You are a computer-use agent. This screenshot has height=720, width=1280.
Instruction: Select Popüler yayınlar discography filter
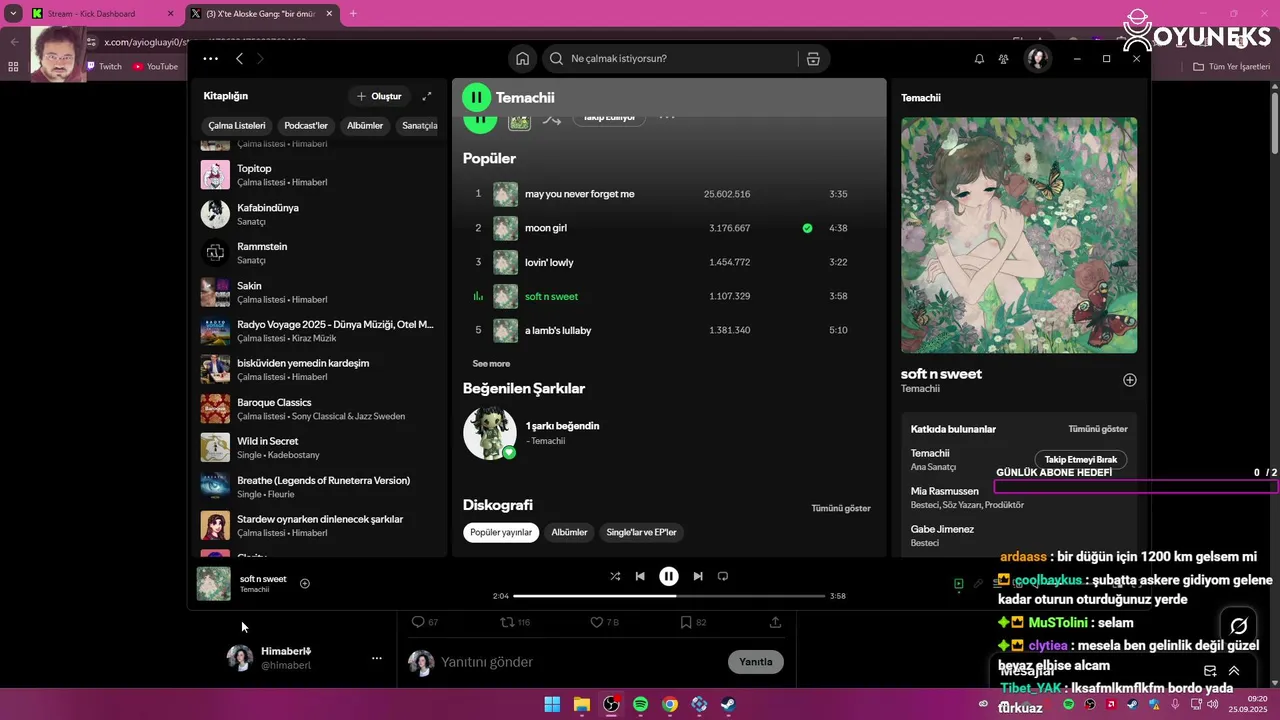[501, 532]
